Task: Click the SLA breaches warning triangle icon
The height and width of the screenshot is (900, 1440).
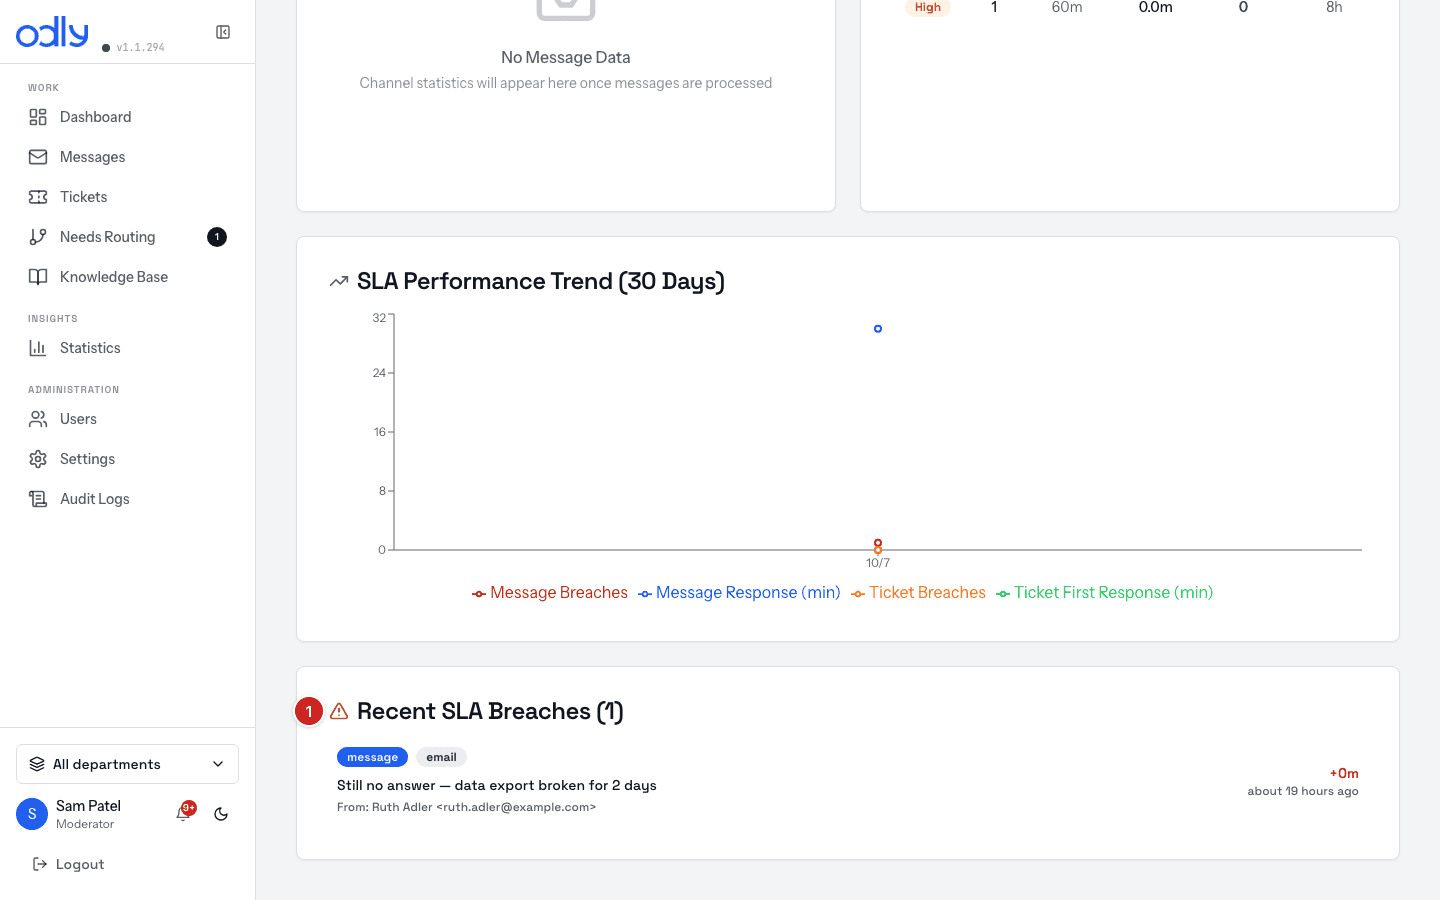Action: (x=339, y=711)
